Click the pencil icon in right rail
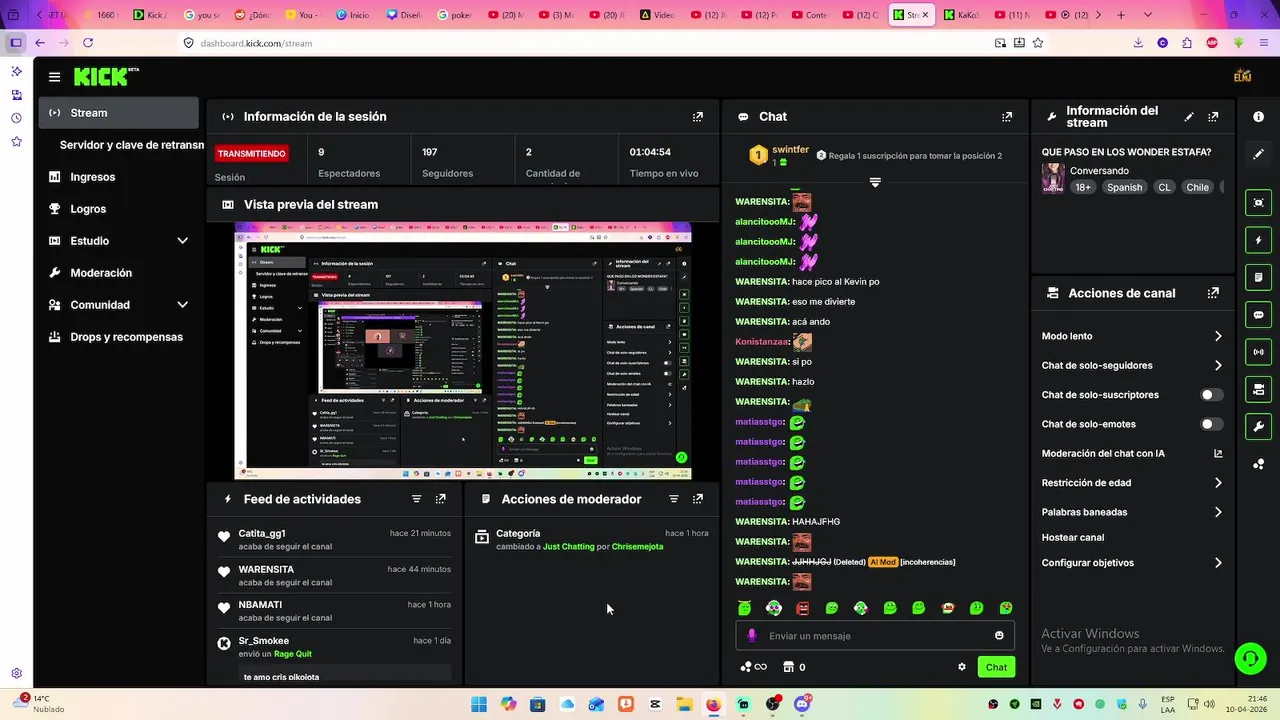Image resolution: width=1280 pixels, height=720 pixels. (x=1258, y=154)
